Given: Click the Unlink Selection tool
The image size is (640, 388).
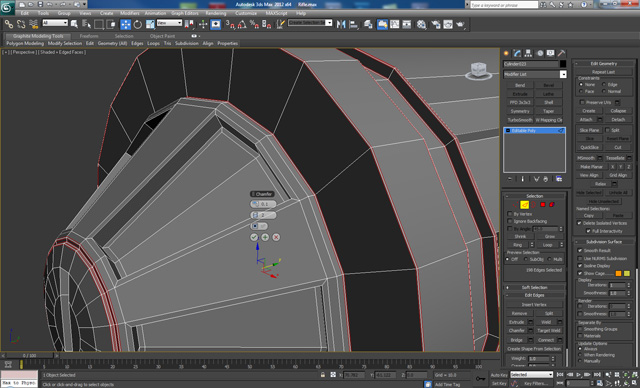Looking at the screenshot, I should (x=21, y=24).
